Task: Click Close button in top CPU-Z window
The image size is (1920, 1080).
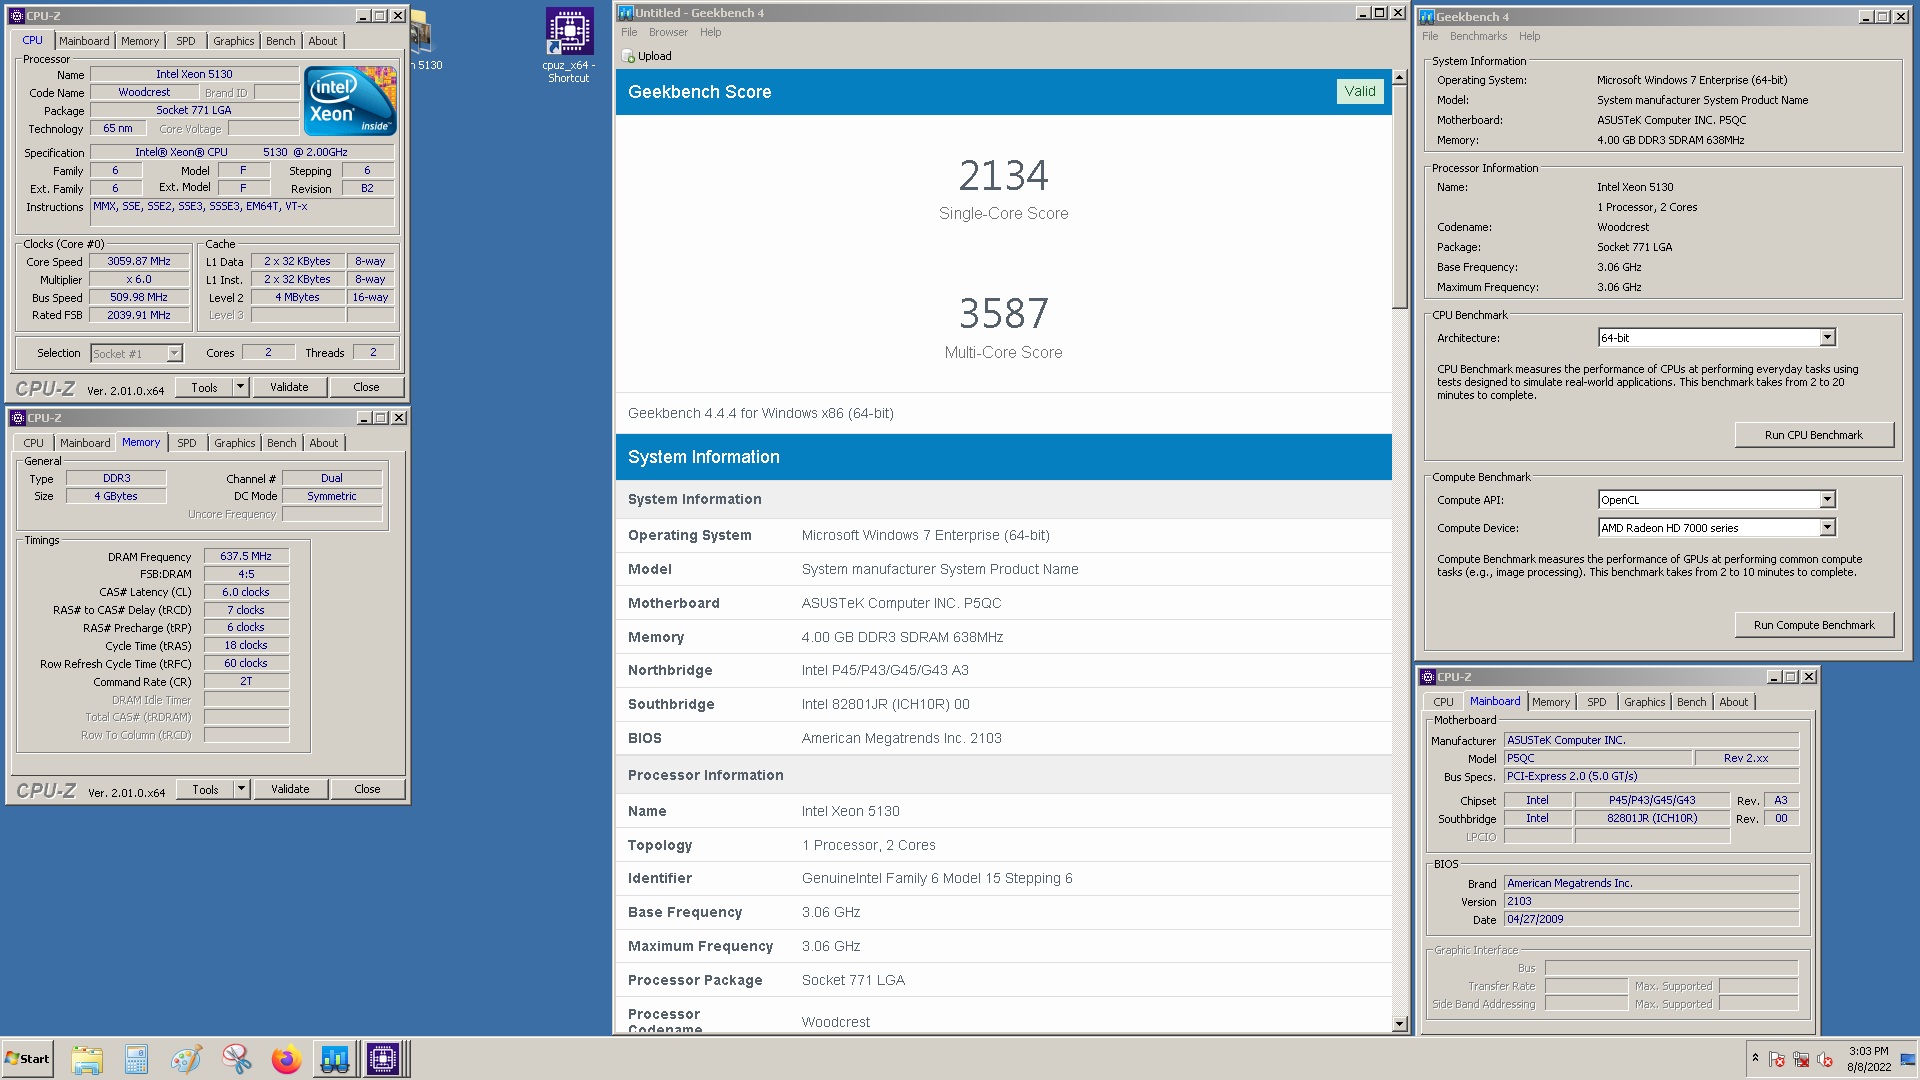Action: click(x=366, y=387)
